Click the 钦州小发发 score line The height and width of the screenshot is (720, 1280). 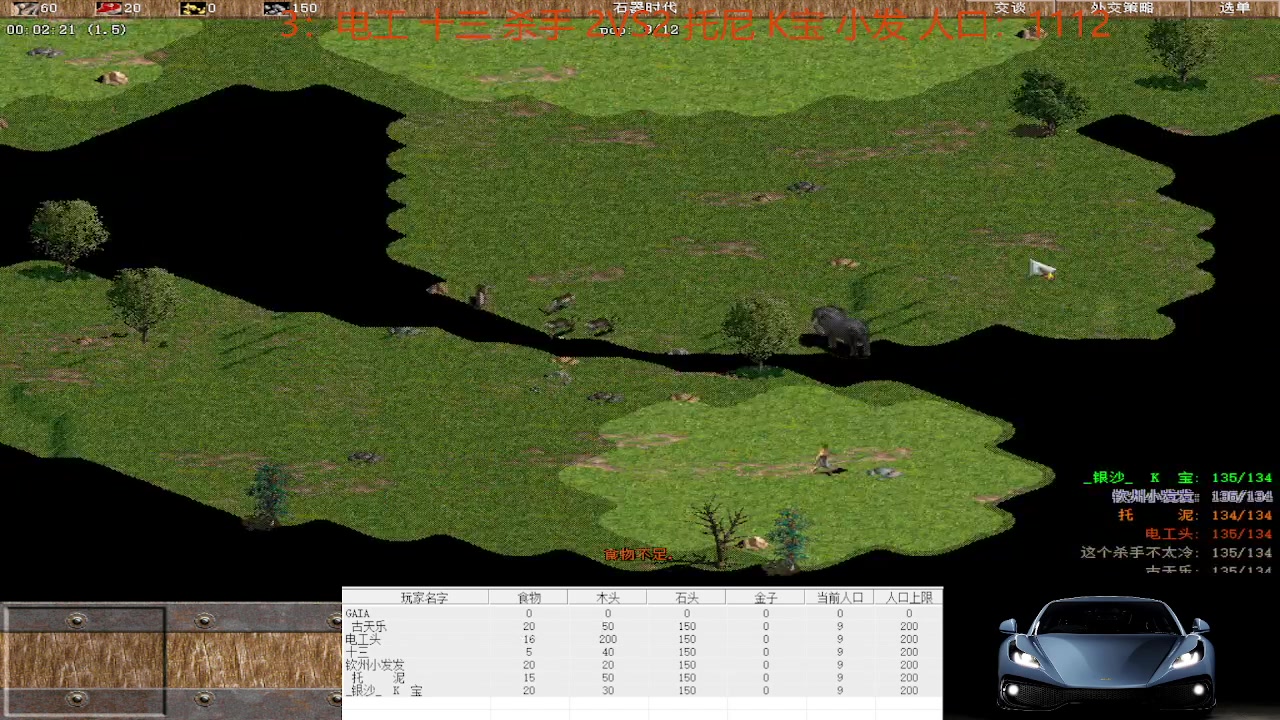coord(1192,496)
